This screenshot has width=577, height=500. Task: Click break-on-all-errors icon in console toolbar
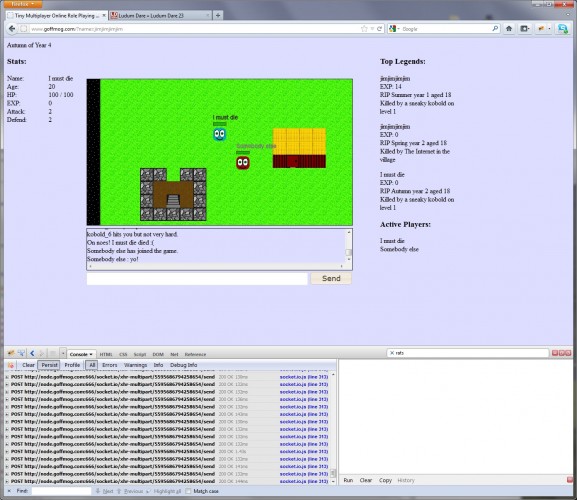11,365
